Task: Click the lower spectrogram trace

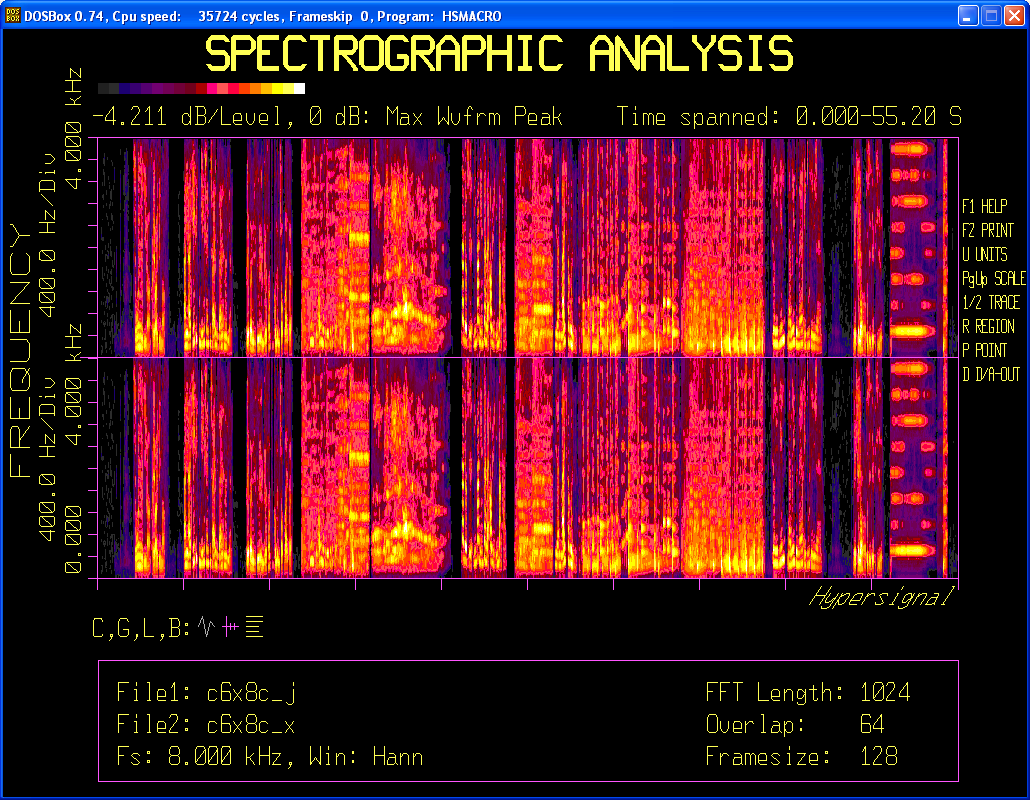Action: point(527,468)
